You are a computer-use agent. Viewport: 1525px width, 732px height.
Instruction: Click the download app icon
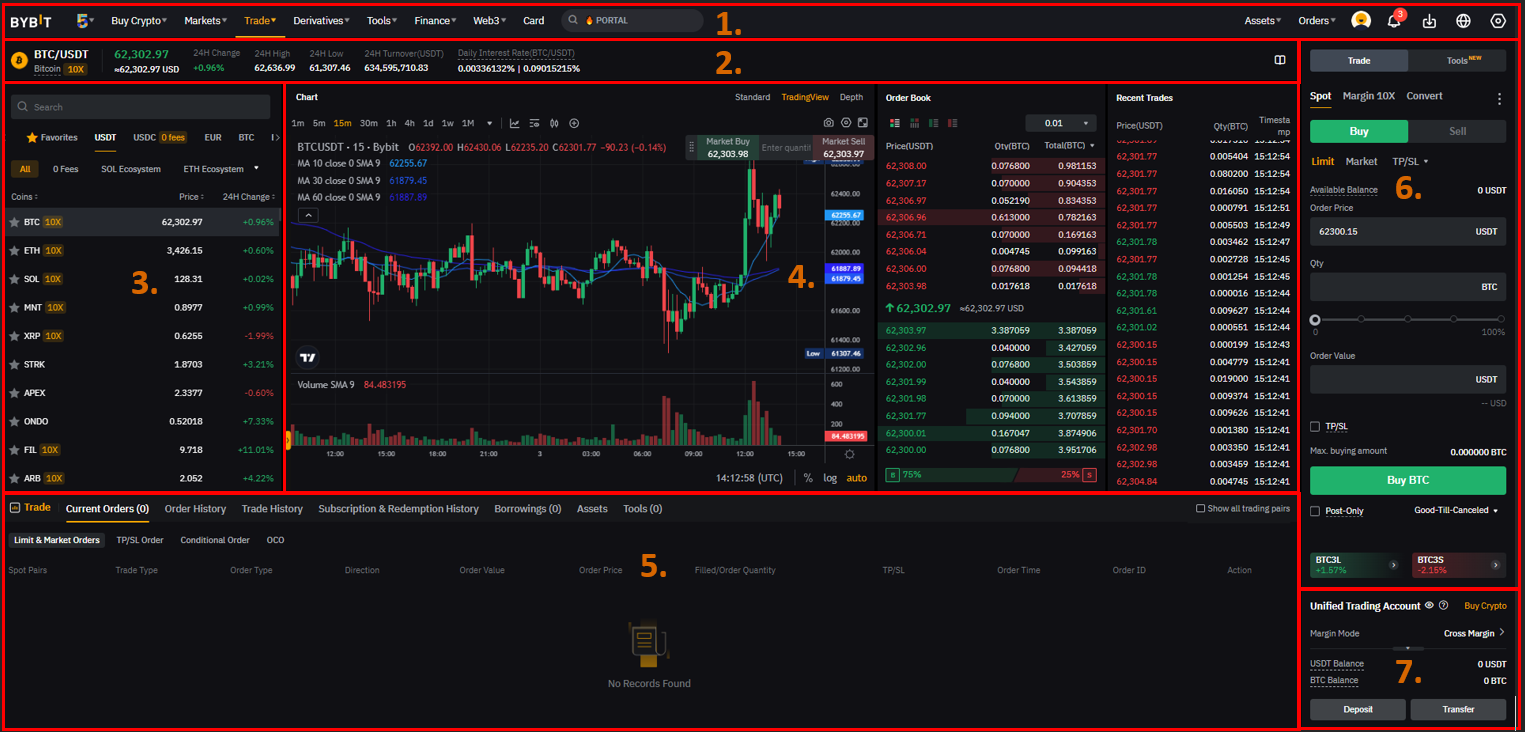[x=1429, y=21]
